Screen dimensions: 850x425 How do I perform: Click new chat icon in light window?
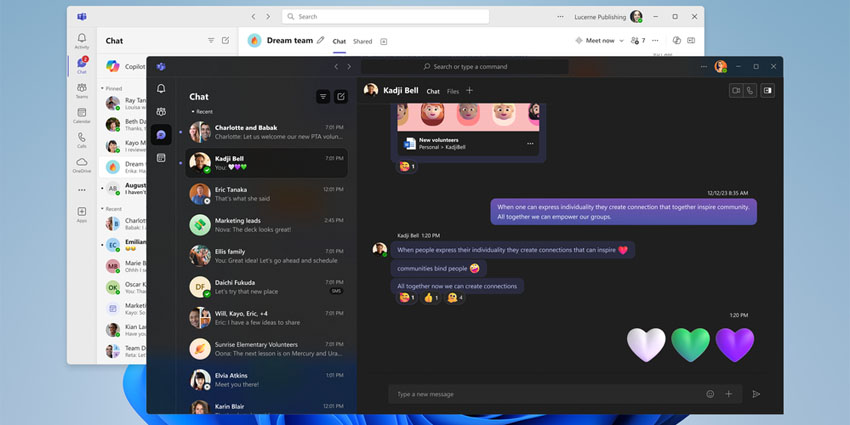tap(226, 41)
